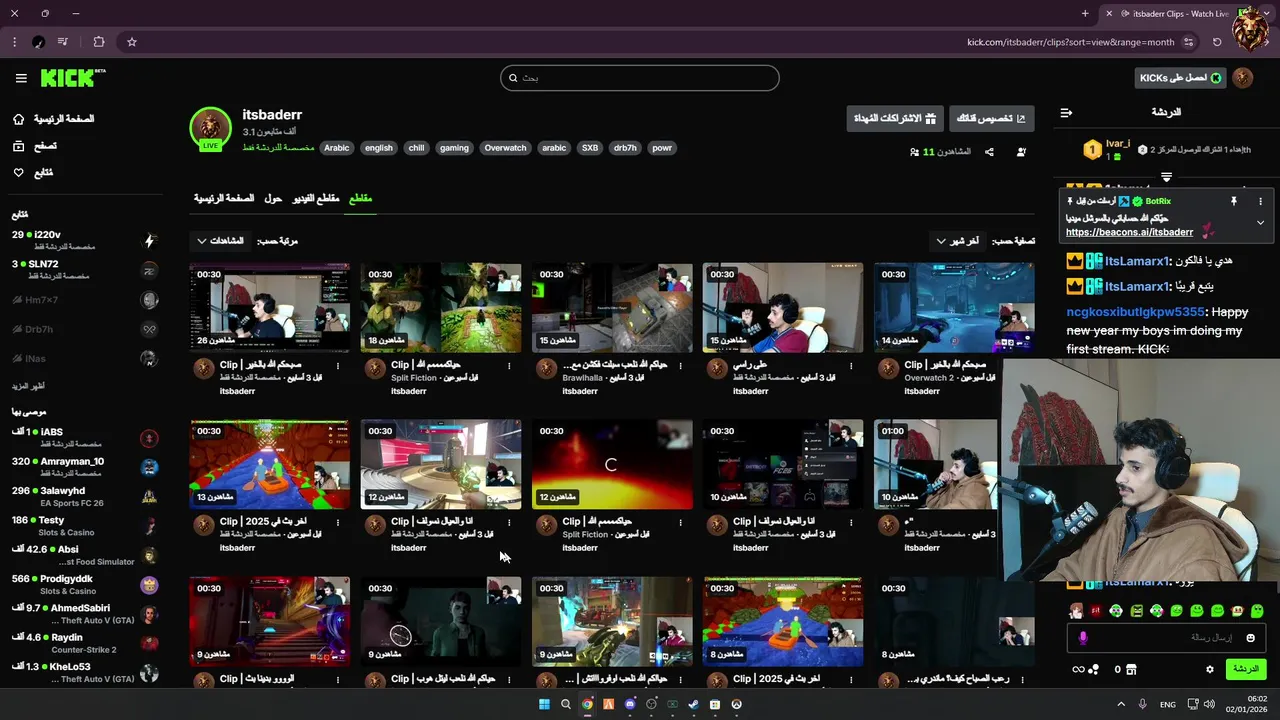This screenshot has height=720, width=1280.
Task: Open recommended channel Prodigygdk
Action: tap(85, 584)
